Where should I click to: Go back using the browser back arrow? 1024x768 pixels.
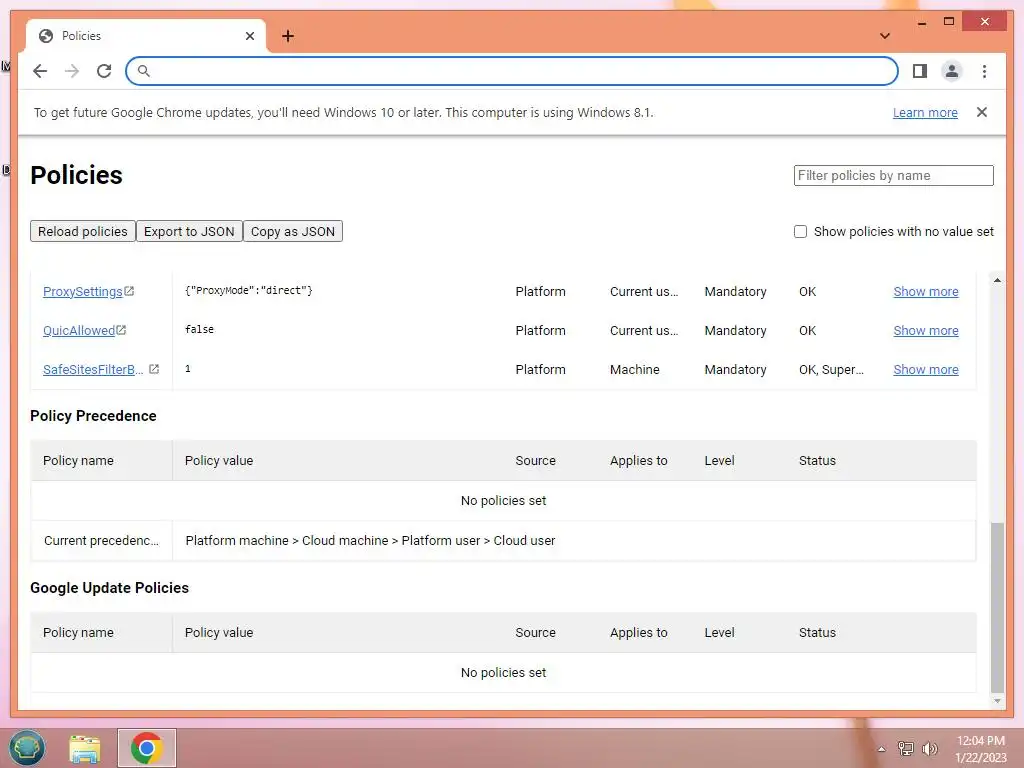[40, 71]
